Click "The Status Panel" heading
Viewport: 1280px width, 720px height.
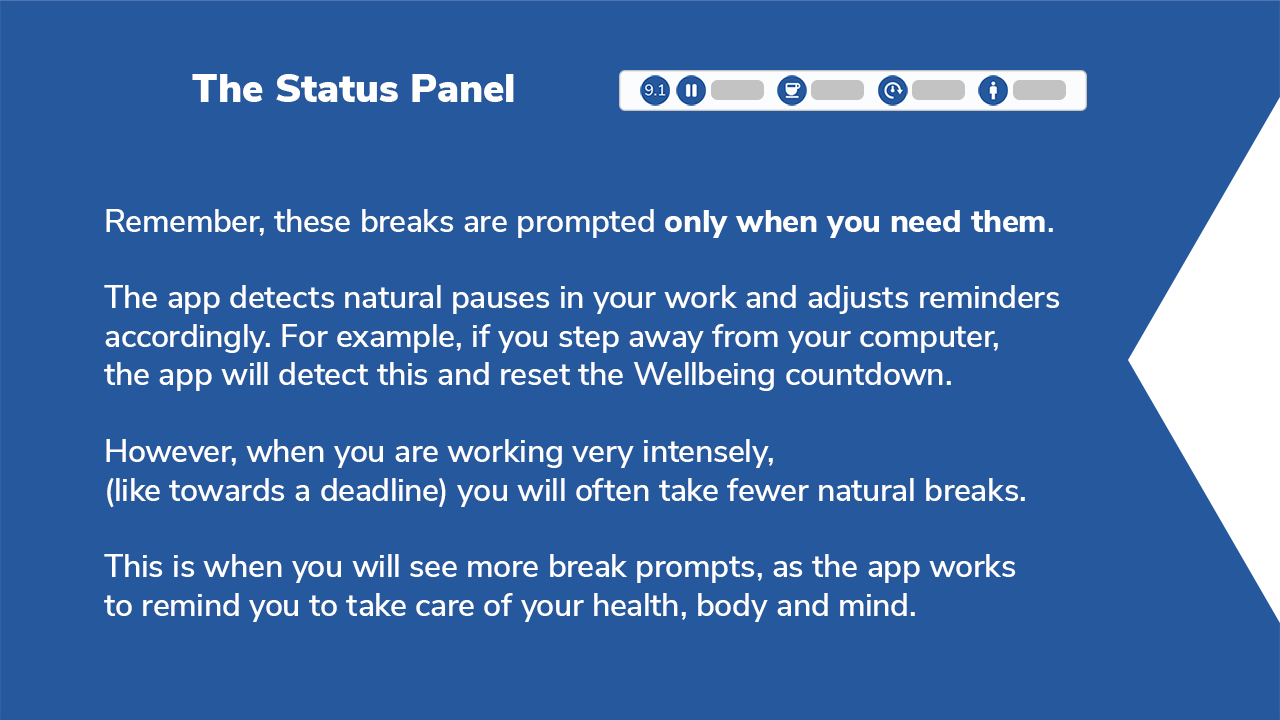tap(353, 90)
